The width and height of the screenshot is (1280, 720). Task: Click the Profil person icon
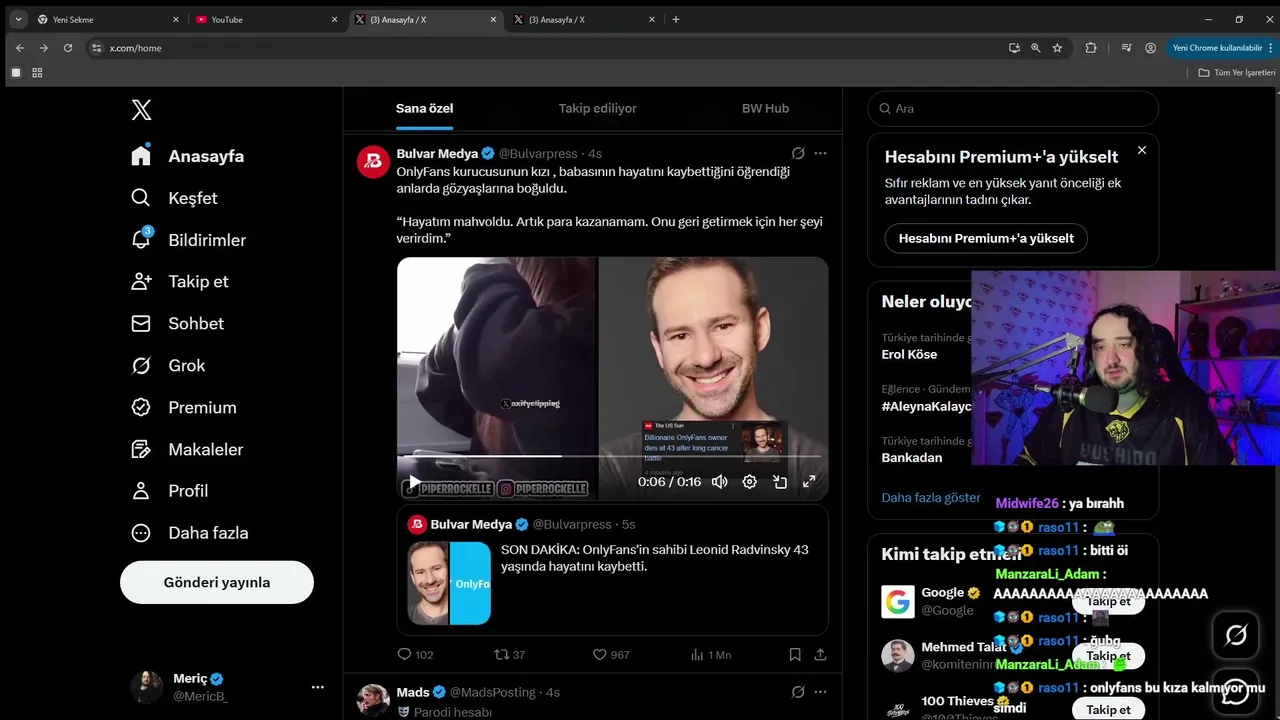click(x=141, y=491)
